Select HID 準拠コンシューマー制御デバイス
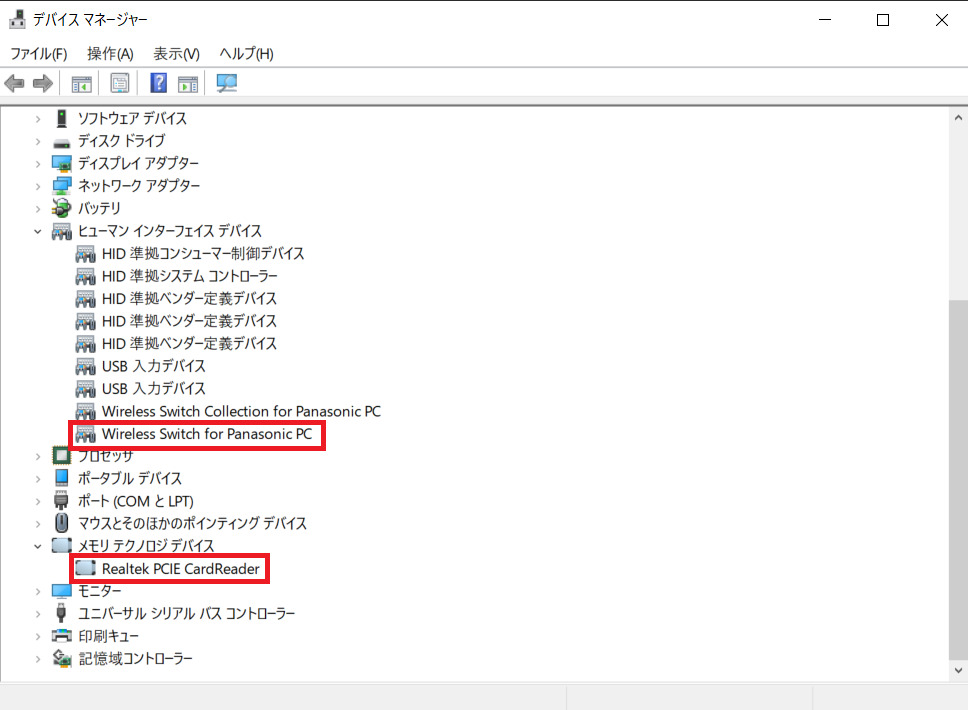Viewport: 968px width, 710px height. click(203, 254)
